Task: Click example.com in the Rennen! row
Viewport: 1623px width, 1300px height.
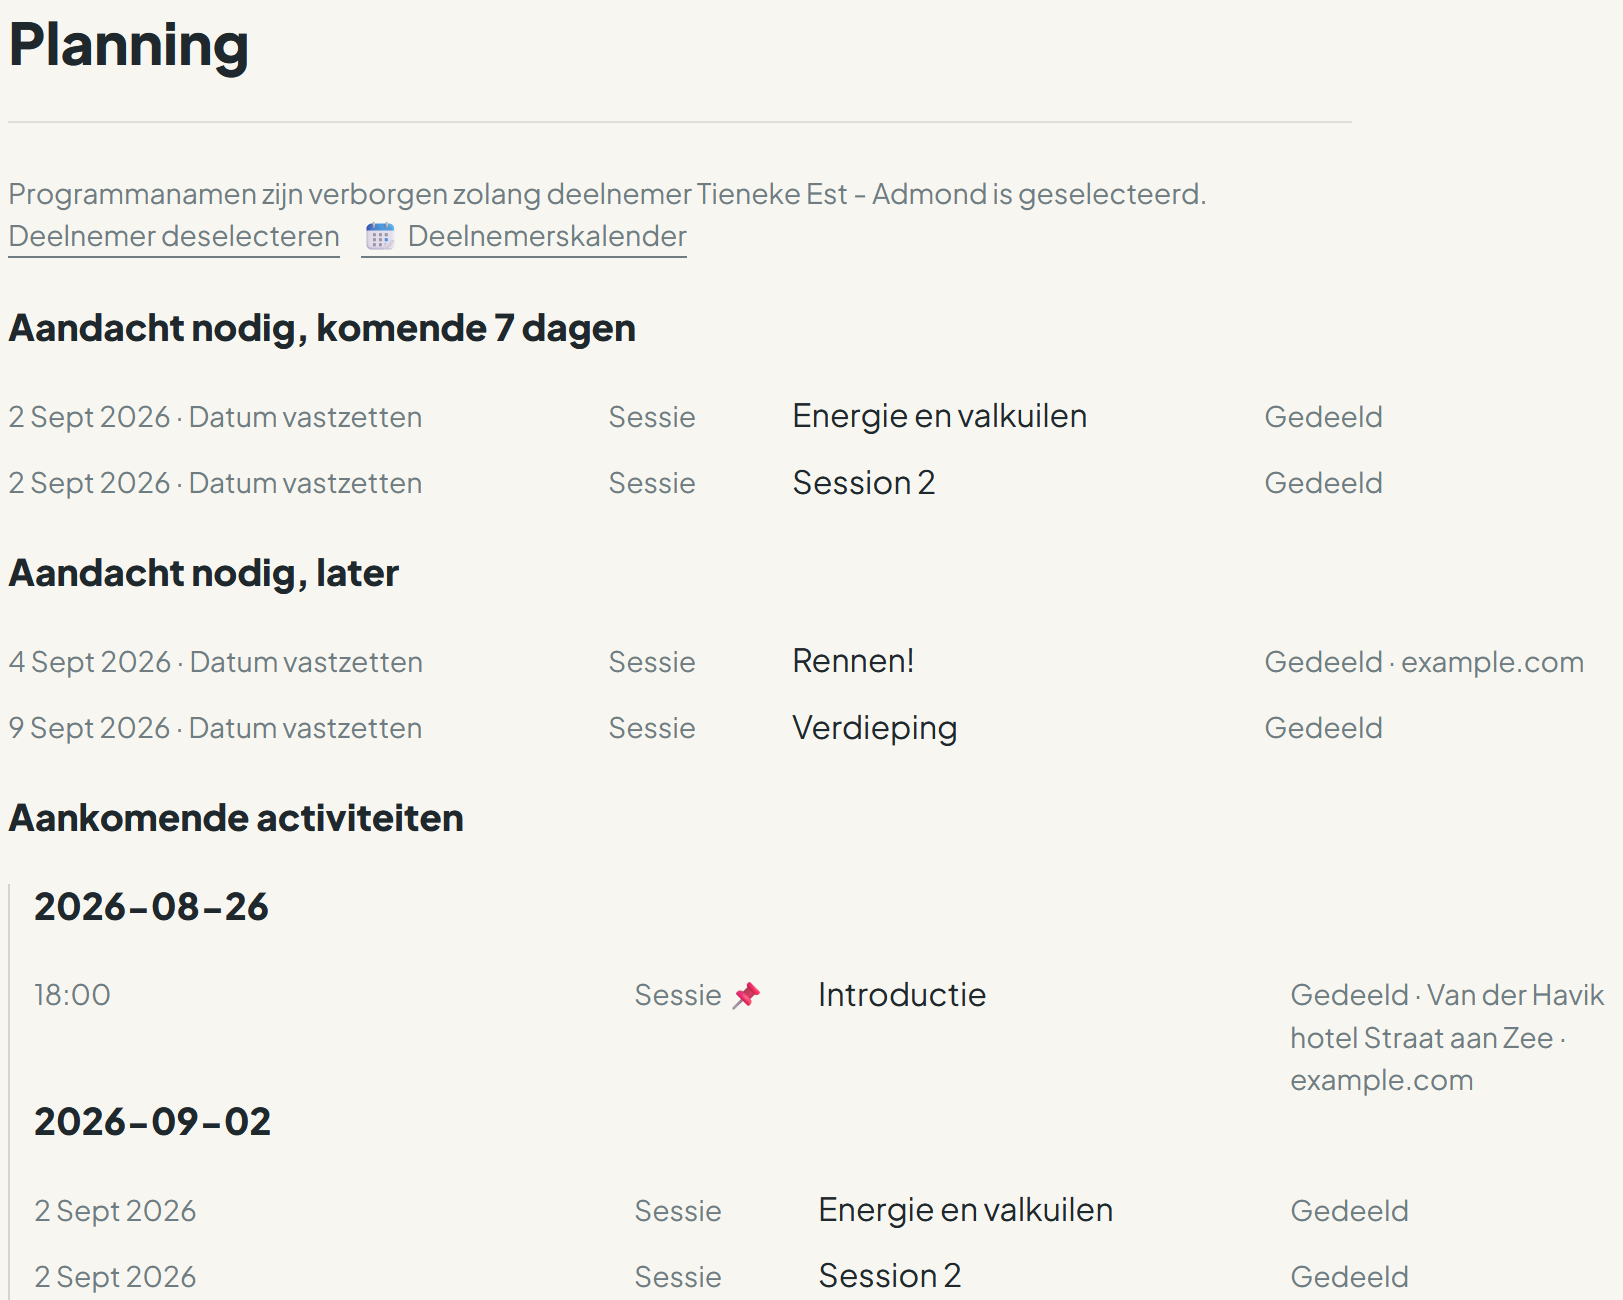Action: point(1492,662)
